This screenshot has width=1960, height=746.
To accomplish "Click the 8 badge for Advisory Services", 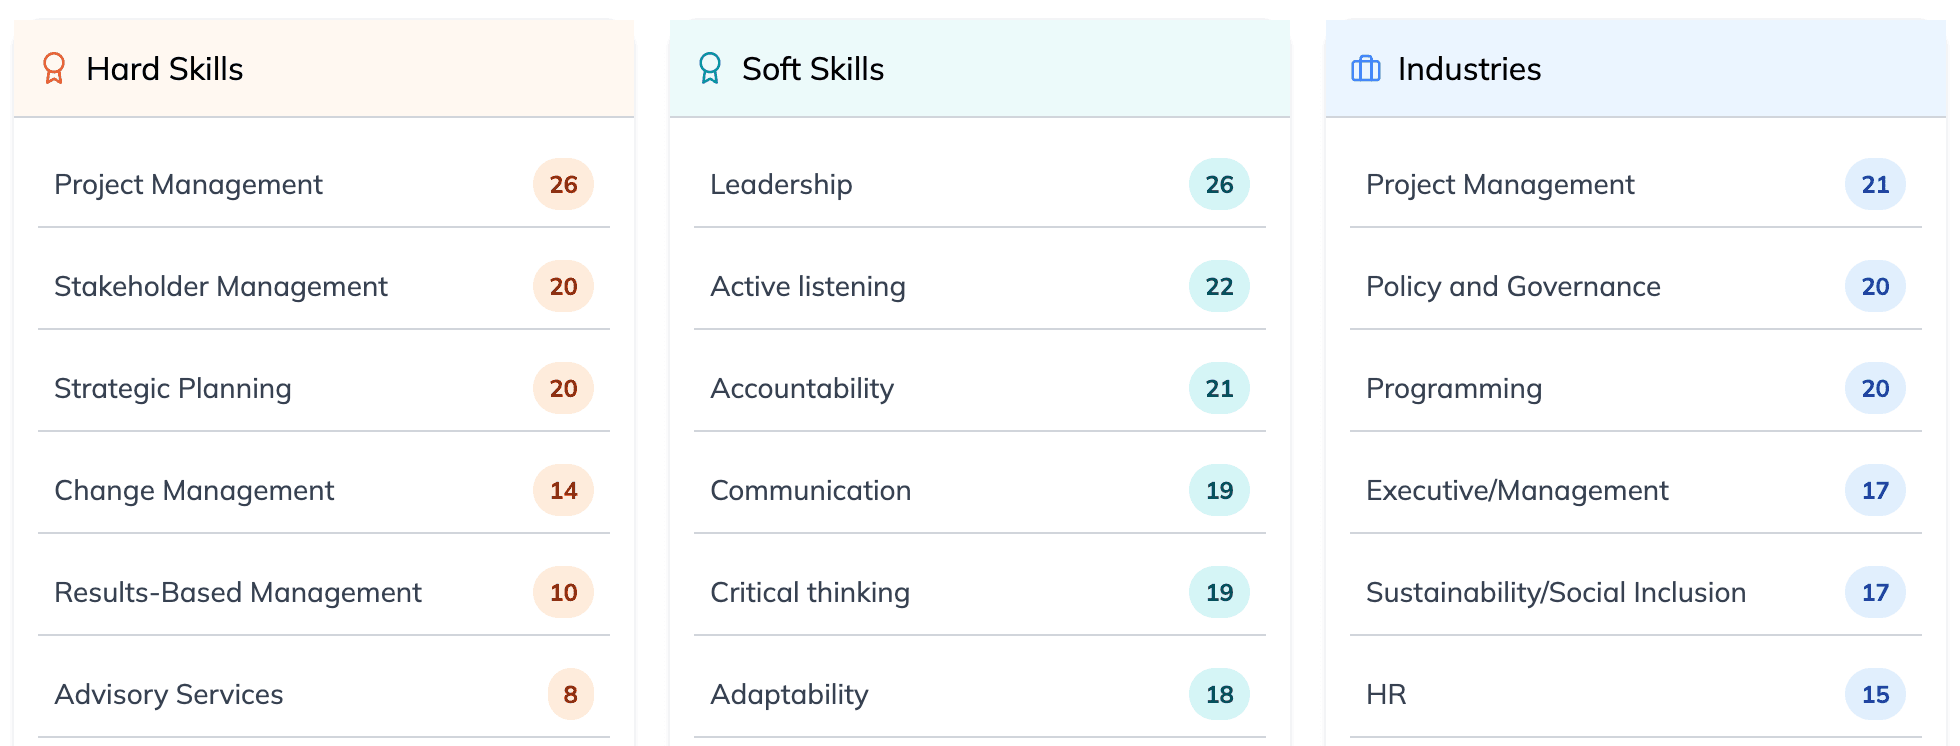I will (570, 695).
